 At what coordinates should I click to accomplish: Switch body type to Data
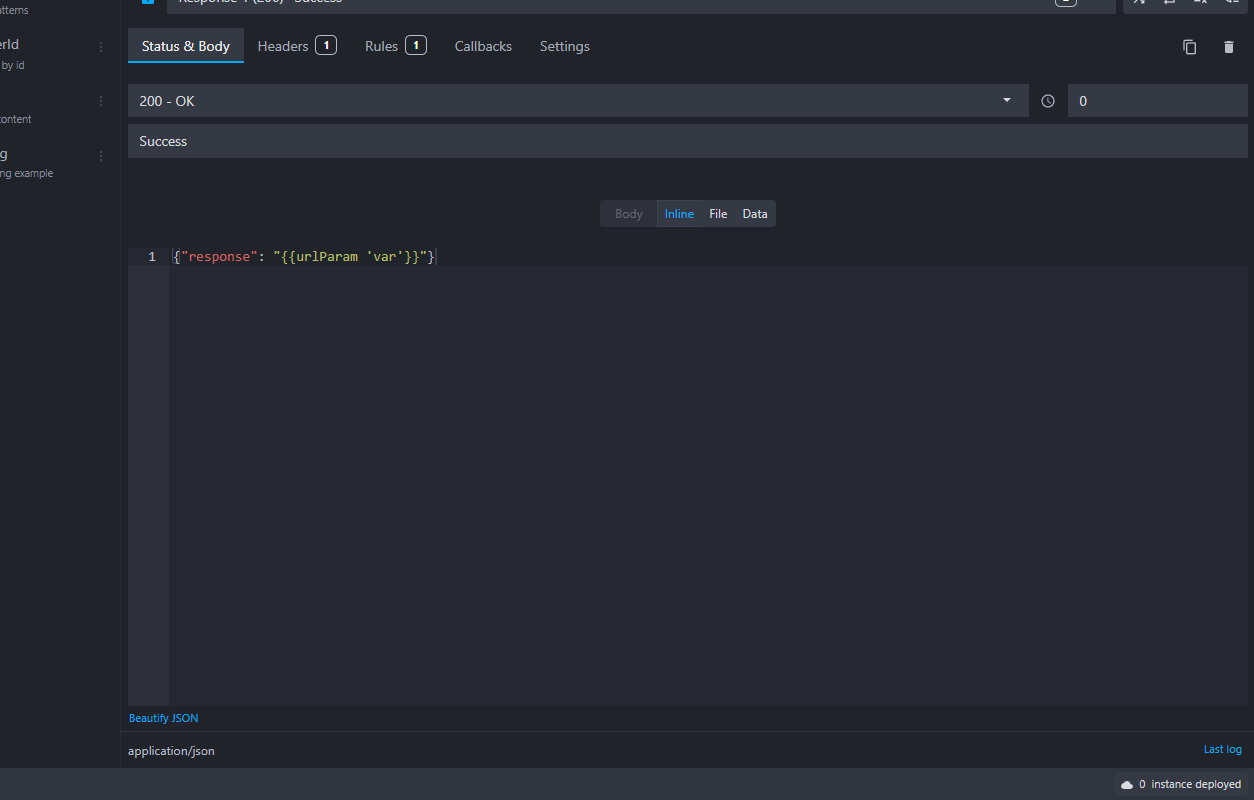(755, 213)
